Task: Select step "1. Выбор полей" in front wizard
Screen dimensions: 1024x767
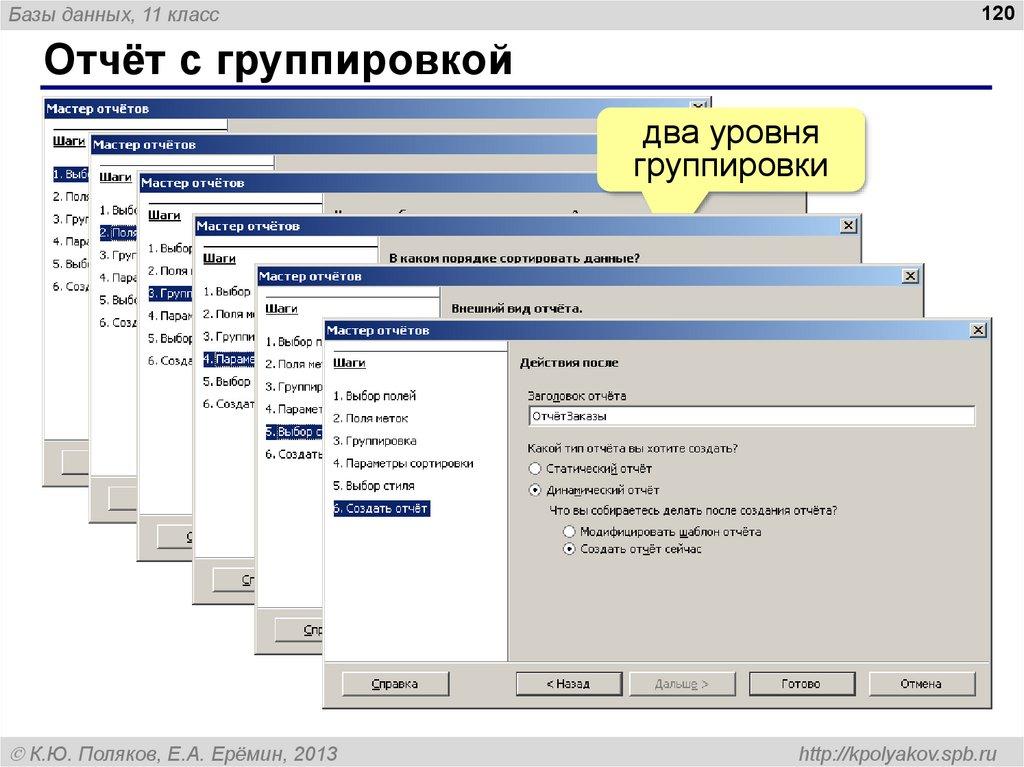Action: point(375,394)
